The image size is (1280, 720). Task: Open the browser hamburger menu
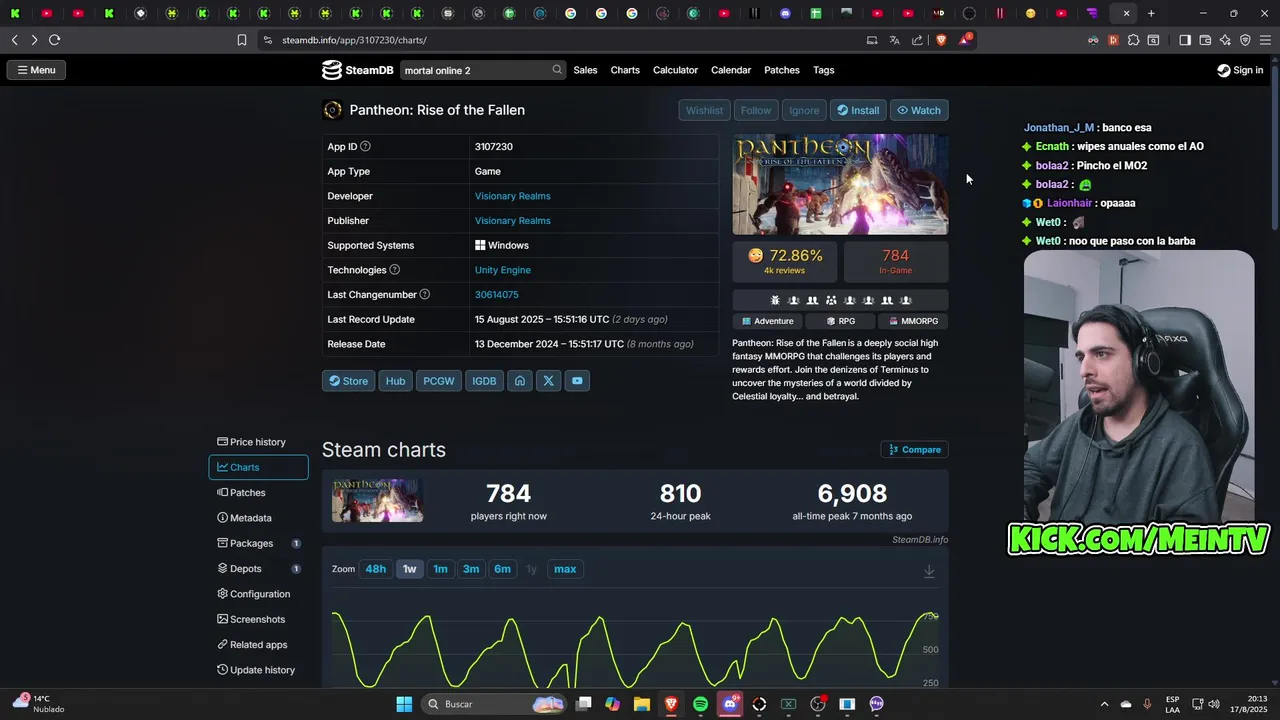pyautogui.click(x=1265, y=40)
